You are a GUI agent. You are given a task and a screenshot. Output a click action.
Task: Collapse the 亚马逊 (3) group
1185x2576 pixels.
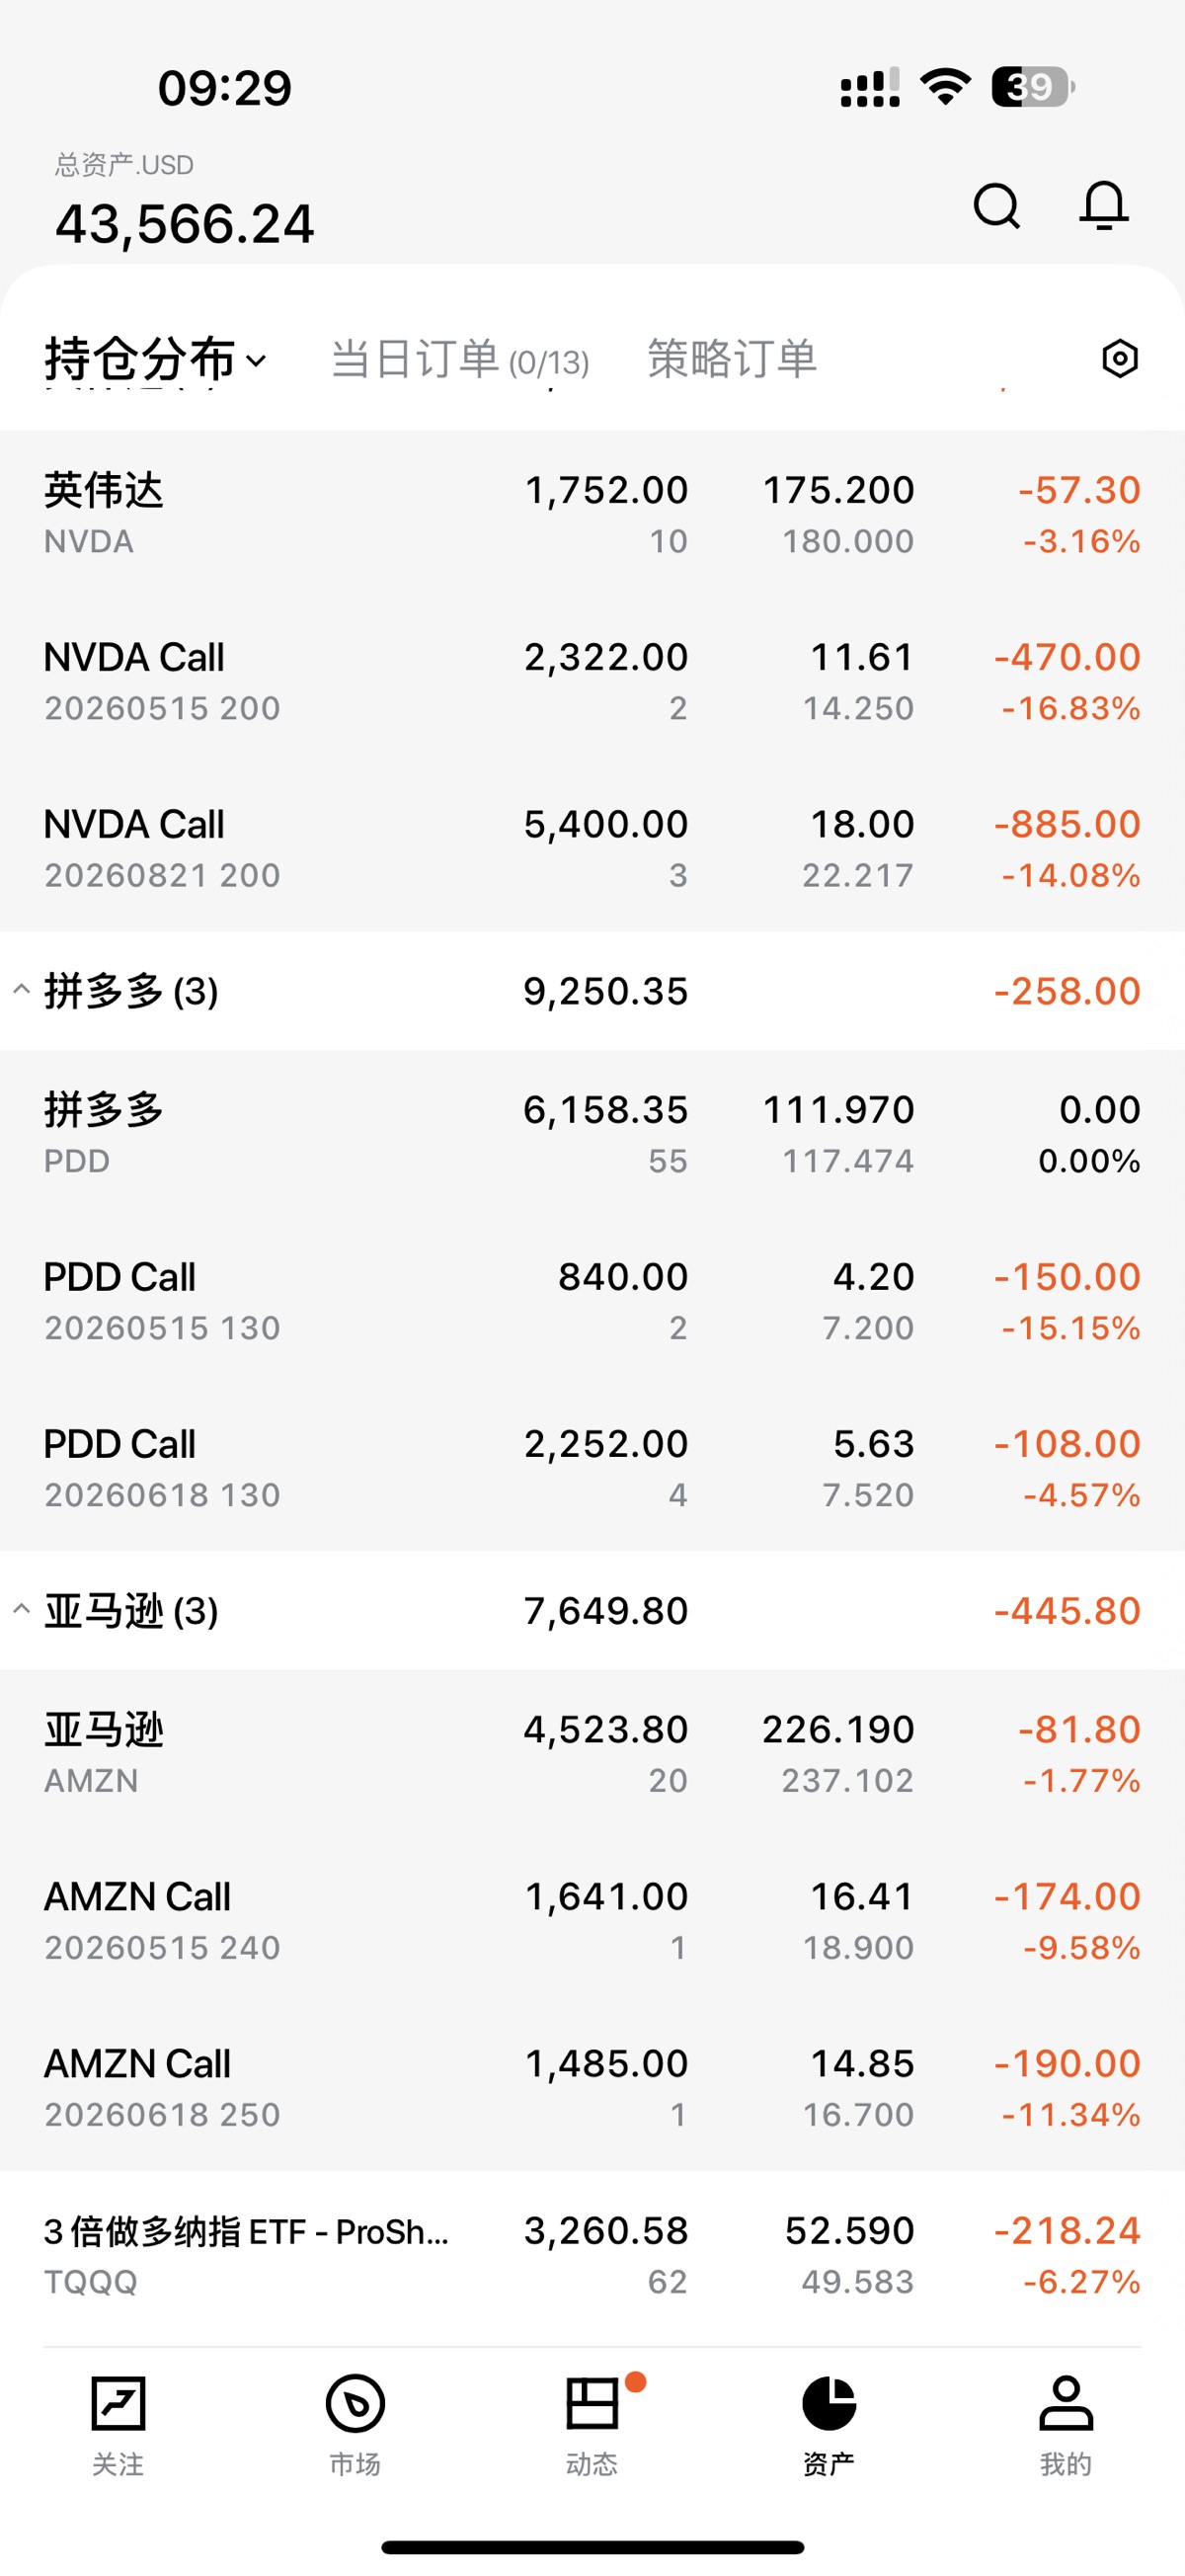pos(21,1610)
